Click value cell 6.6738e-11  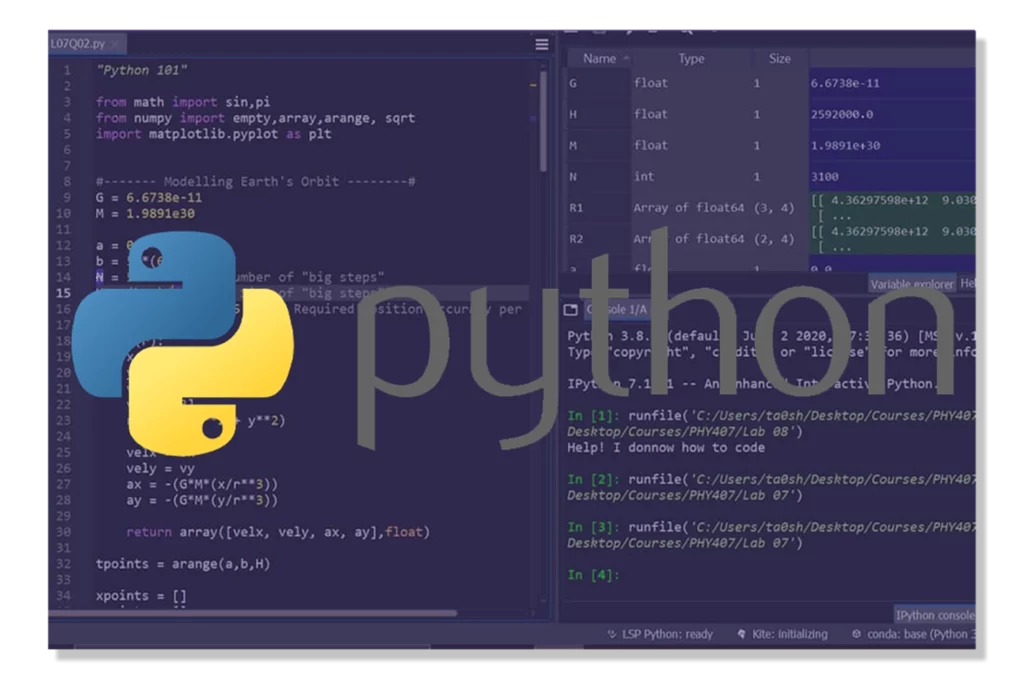click(x=892, y=84)
